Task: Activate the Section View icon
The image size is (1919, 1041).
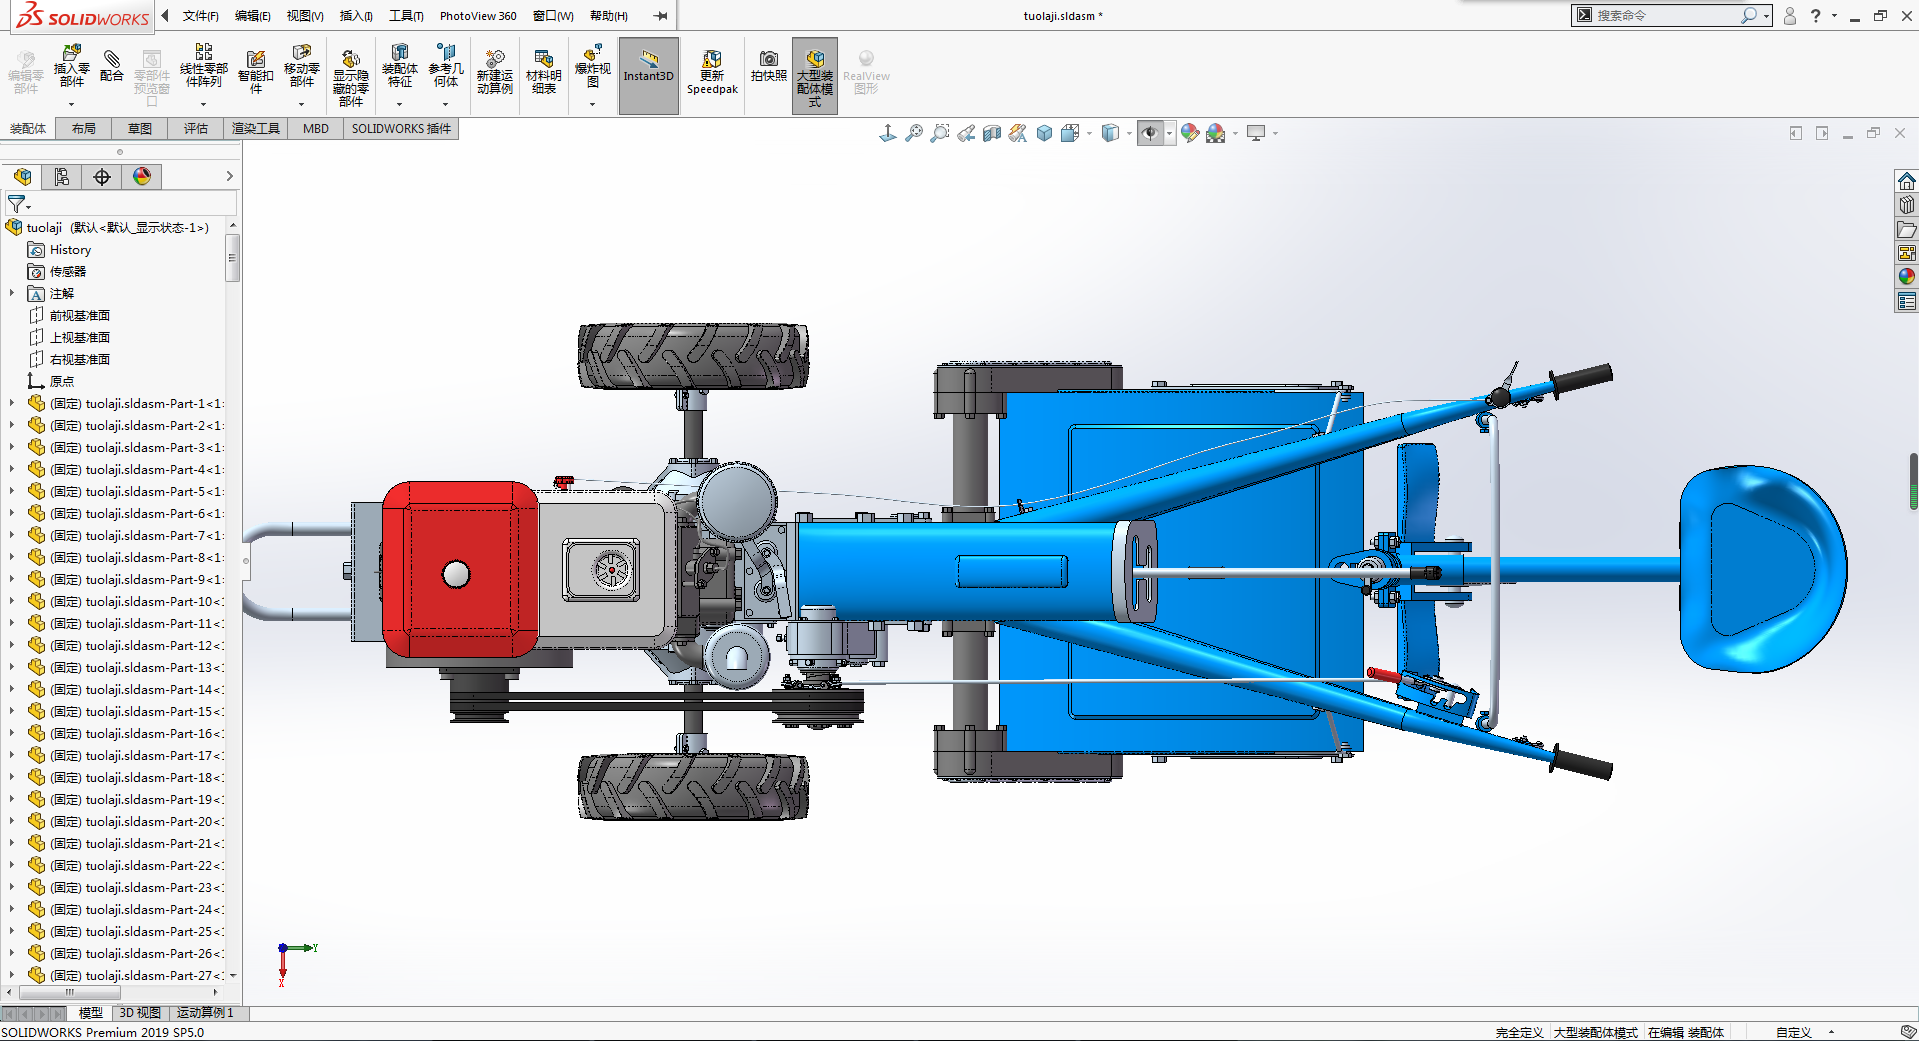Action: point(991,133)
